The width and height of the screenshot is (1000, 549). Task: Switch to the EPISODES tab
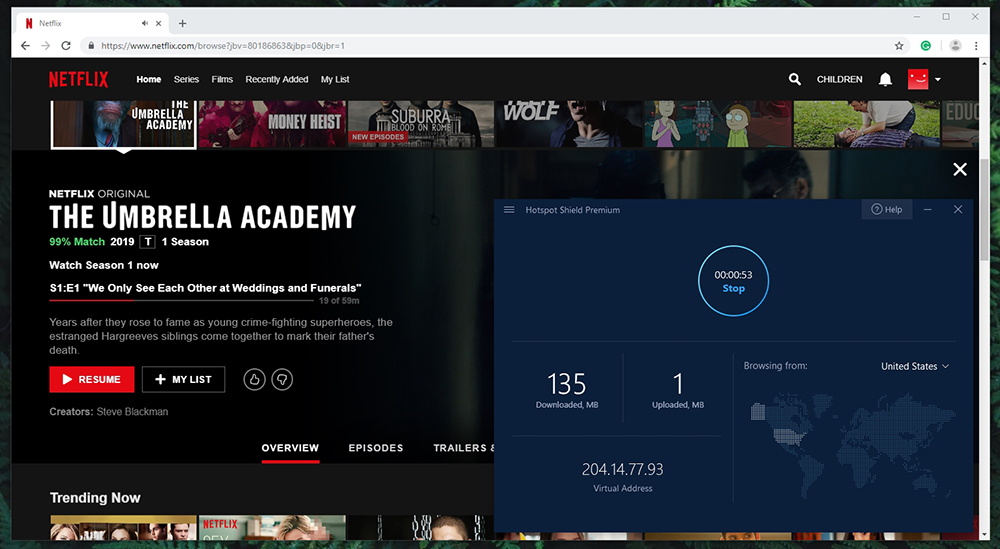pos(376,448)
